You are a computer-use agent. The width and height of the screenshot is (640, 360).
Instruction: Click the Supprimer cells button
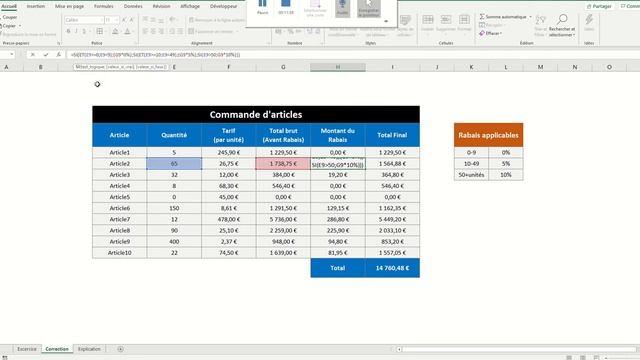click(x=446, y=23)
